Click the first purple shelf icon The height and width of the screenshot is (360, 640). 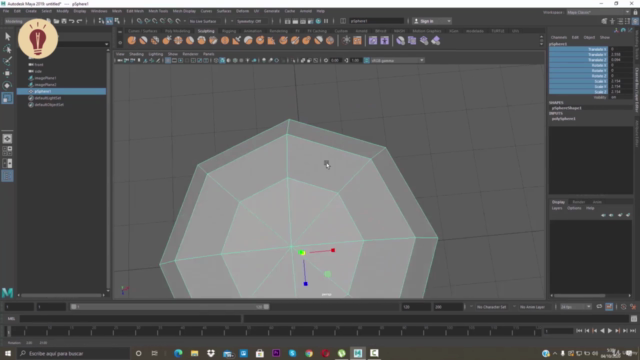(x=373, y=40)
